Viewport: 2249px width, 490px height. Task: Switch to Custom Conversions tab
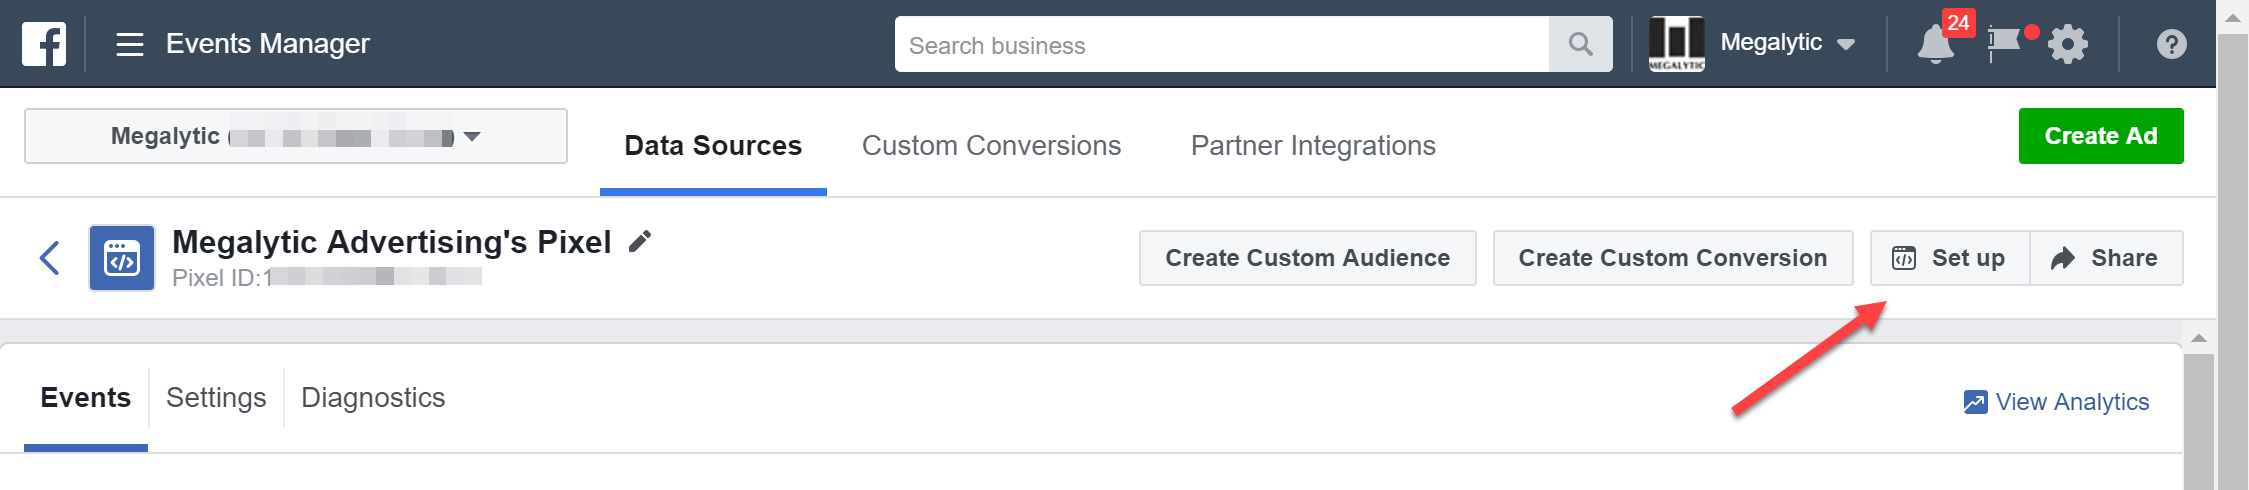991,146
